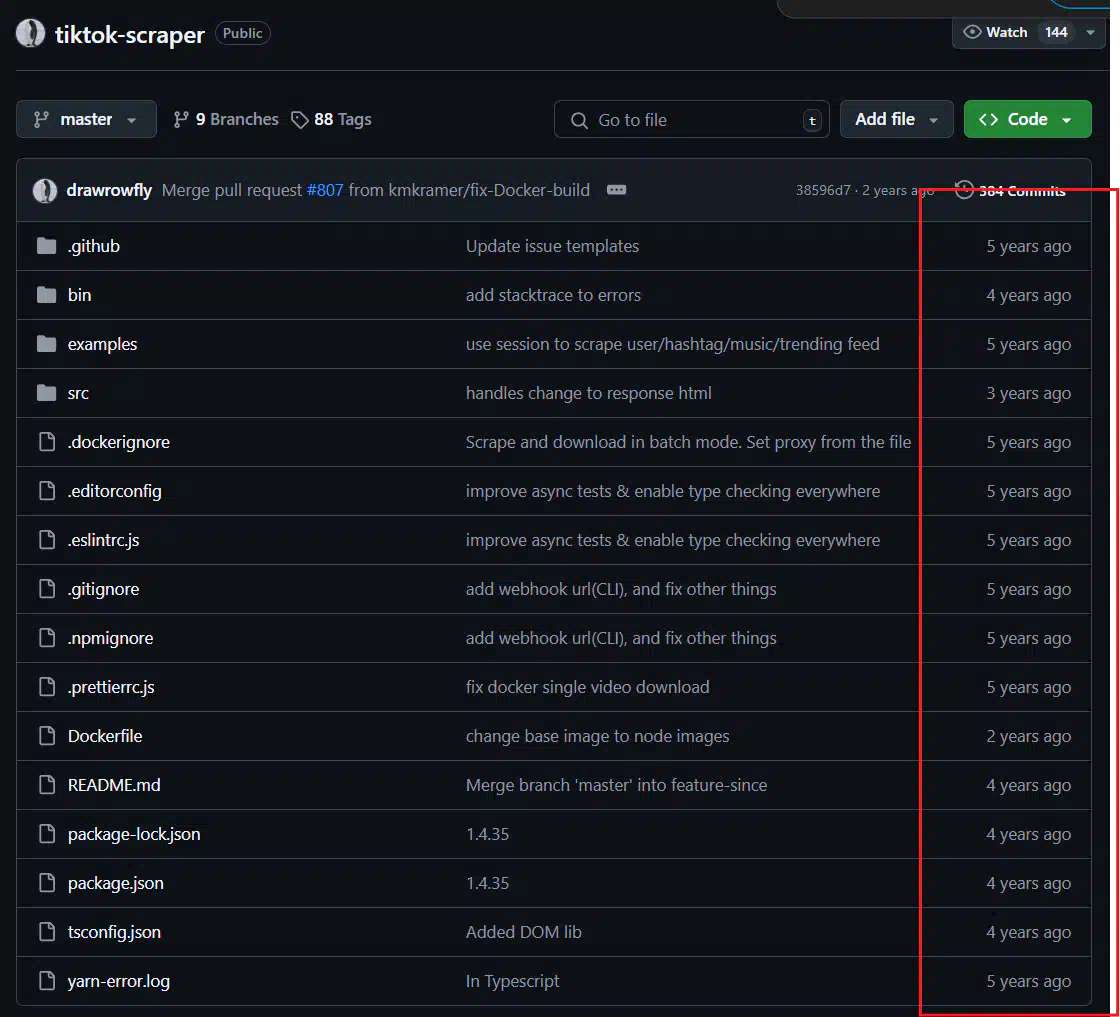Image resolution: width=1120 pixels, height=1017 pixels.
Task: Click the drawrowfly avatar in the commit bar
Action: (45, 191)
